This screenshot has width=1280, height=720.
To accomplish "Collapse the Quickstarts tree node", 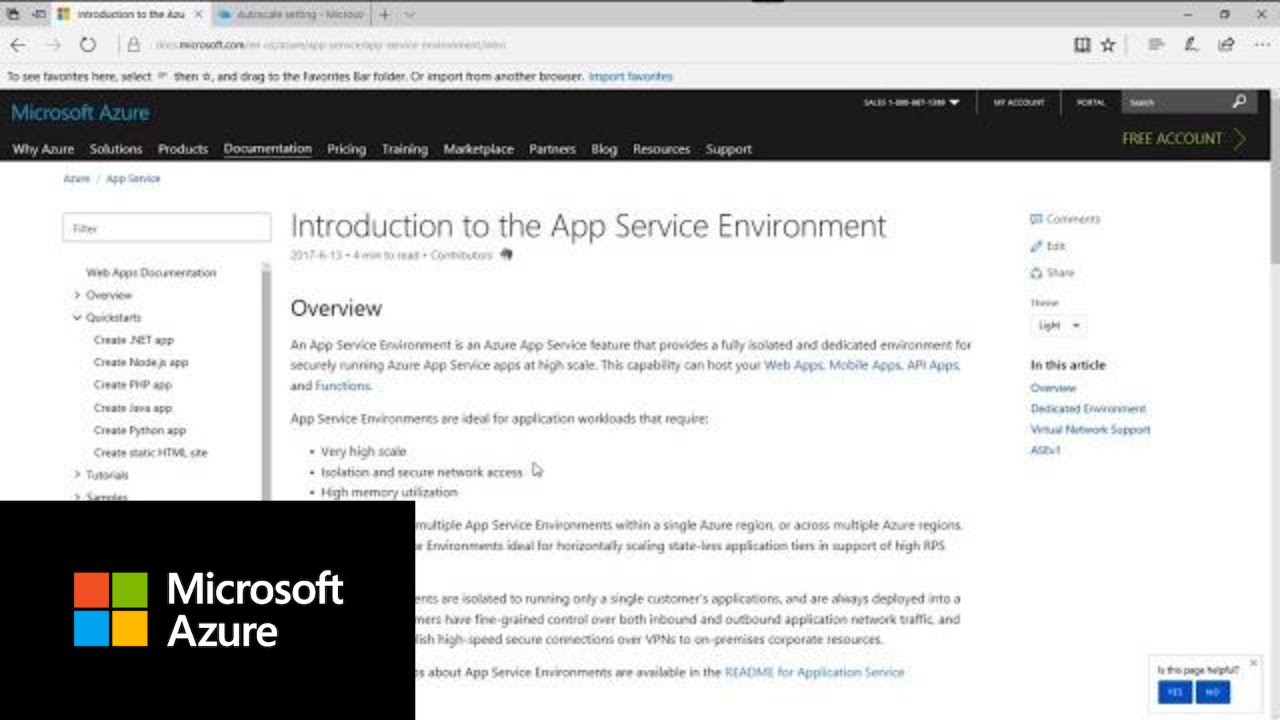I will (x=77, y=318).
